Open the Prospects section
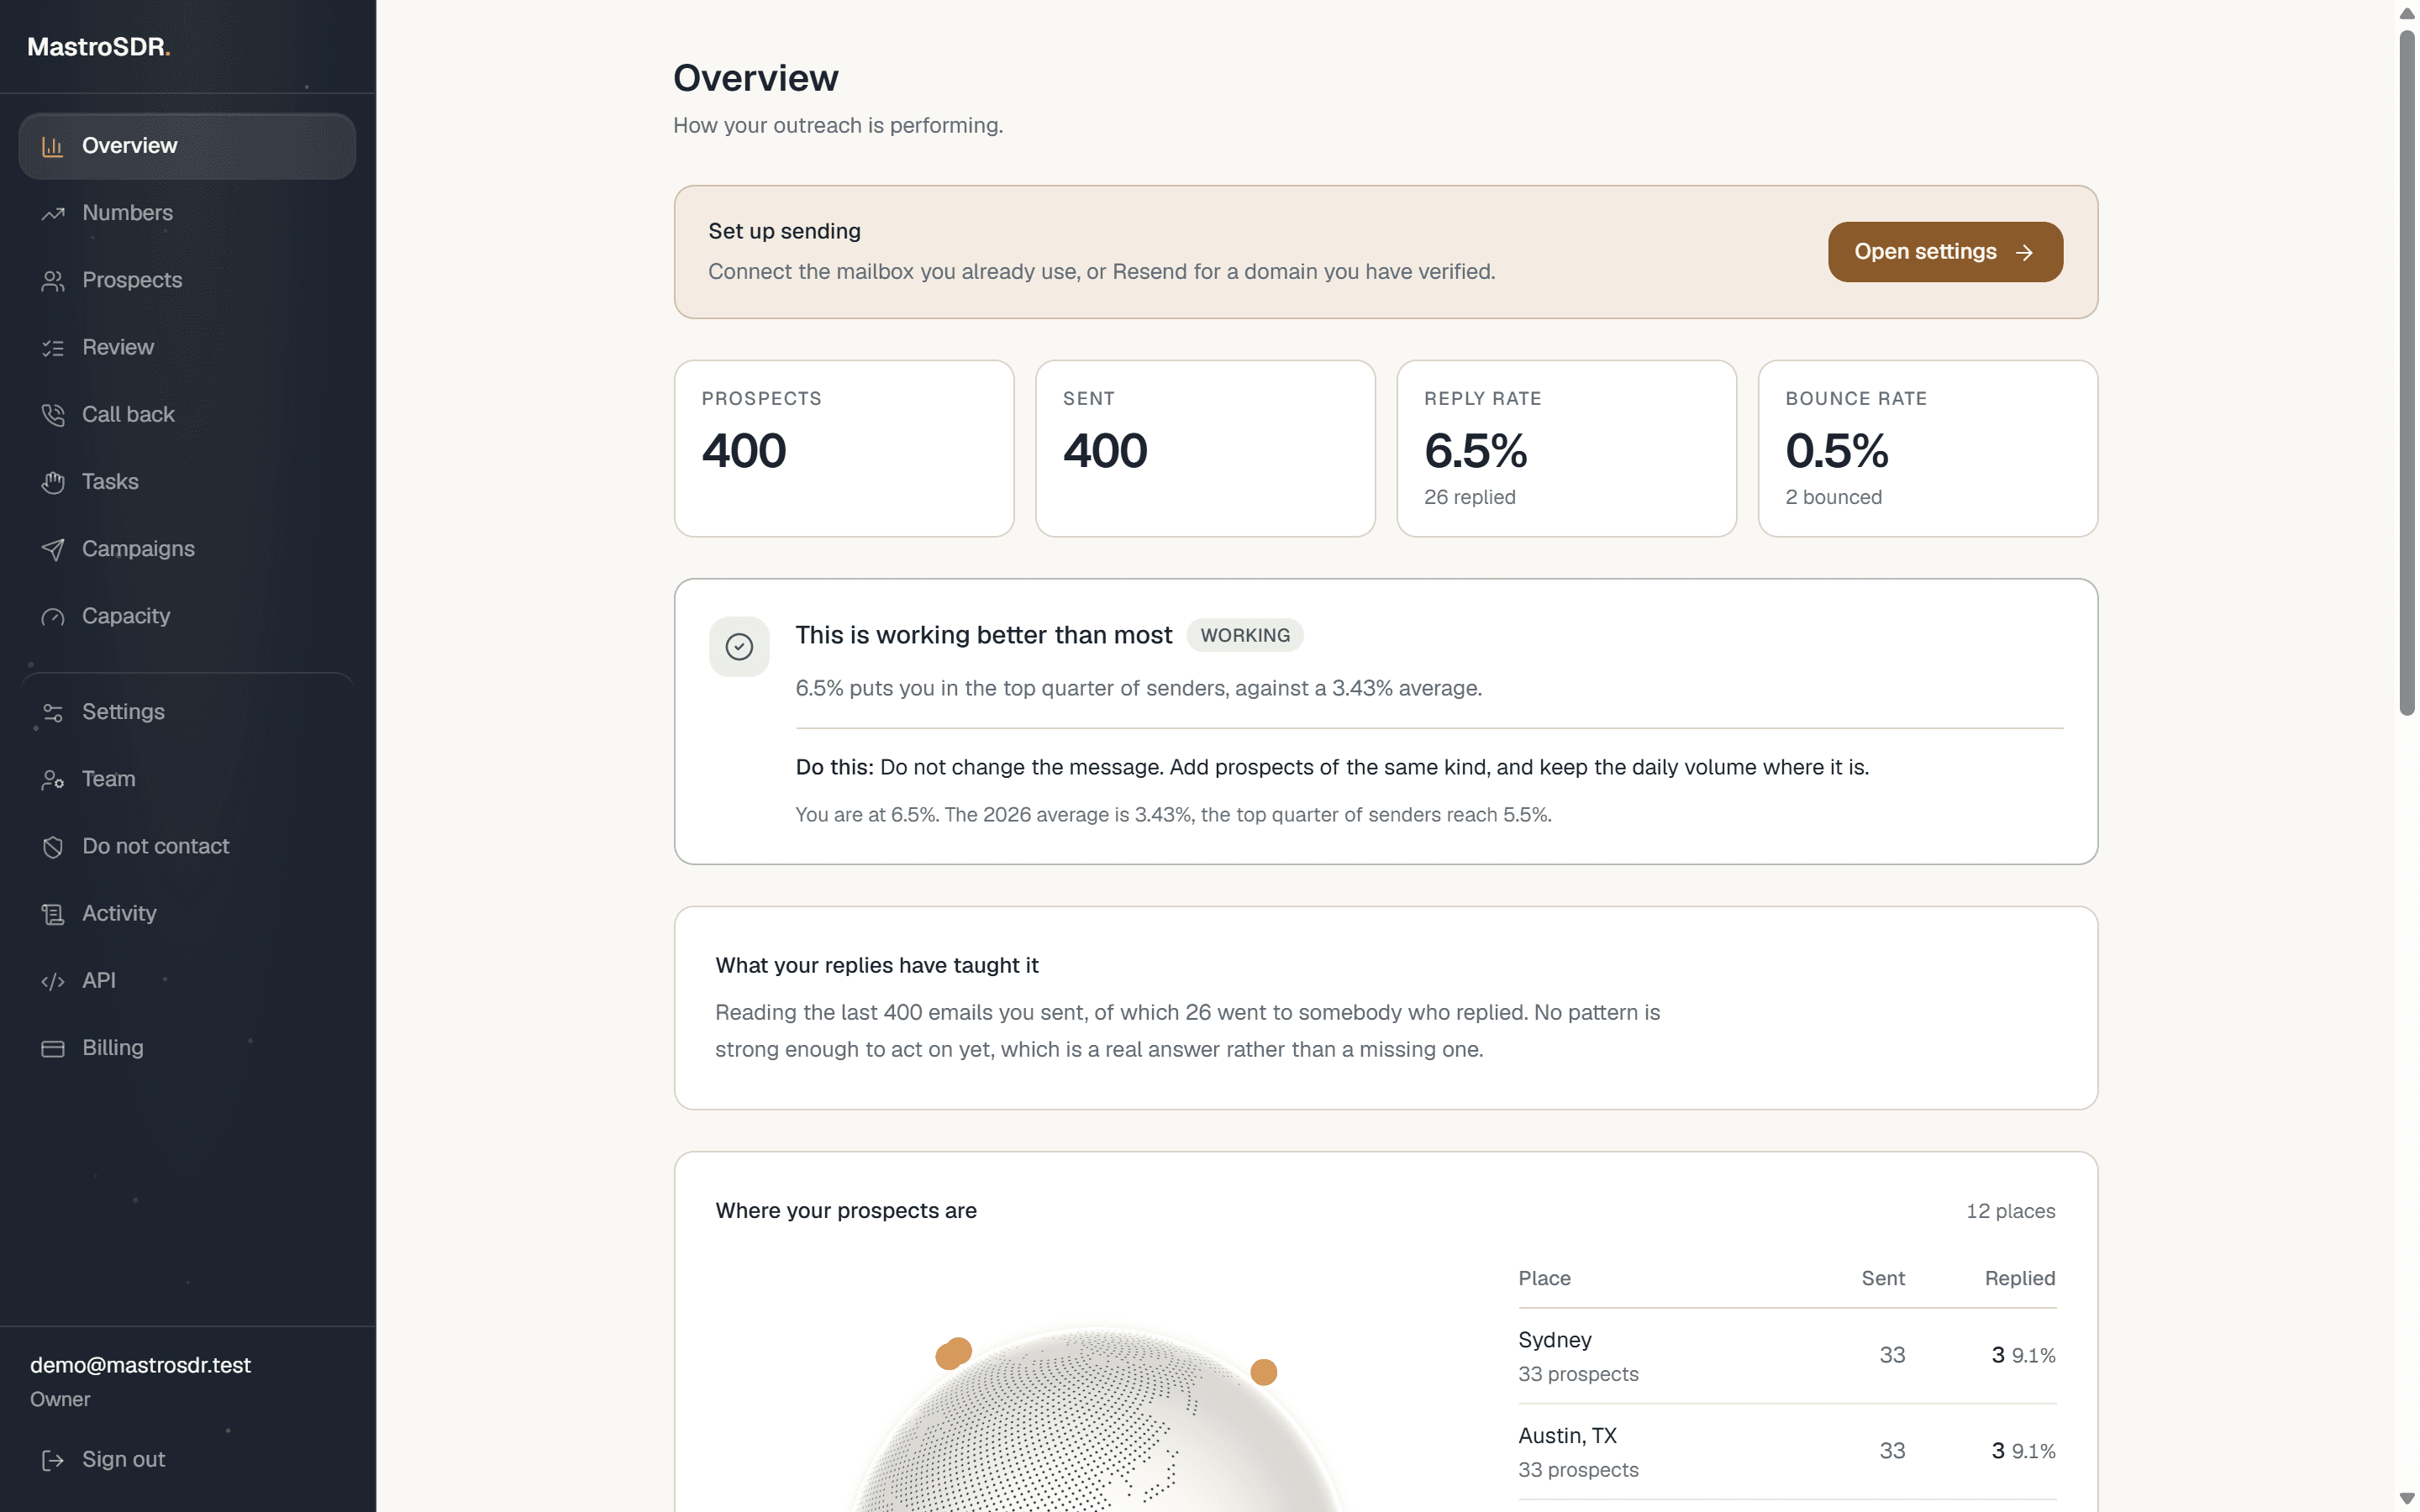This screenshot has width=2420, height=1512. (187, 280)
